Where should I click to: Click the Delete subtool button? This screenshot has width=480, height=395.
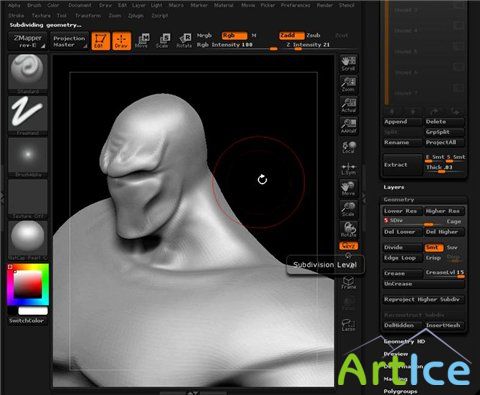pos(444,122)
